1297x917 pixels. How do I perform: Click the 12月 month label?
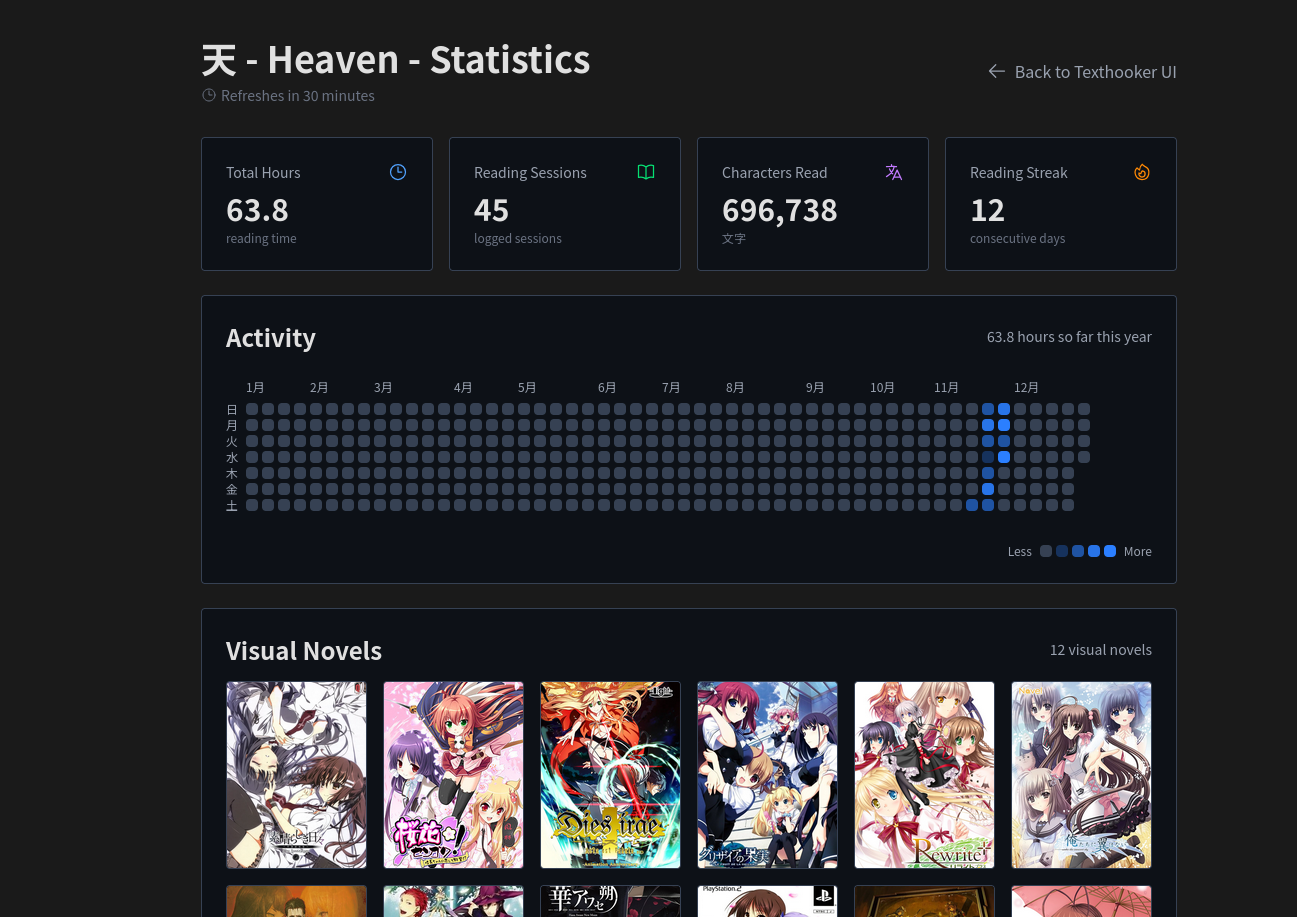pyautogui.click(x=1027, y=387)
